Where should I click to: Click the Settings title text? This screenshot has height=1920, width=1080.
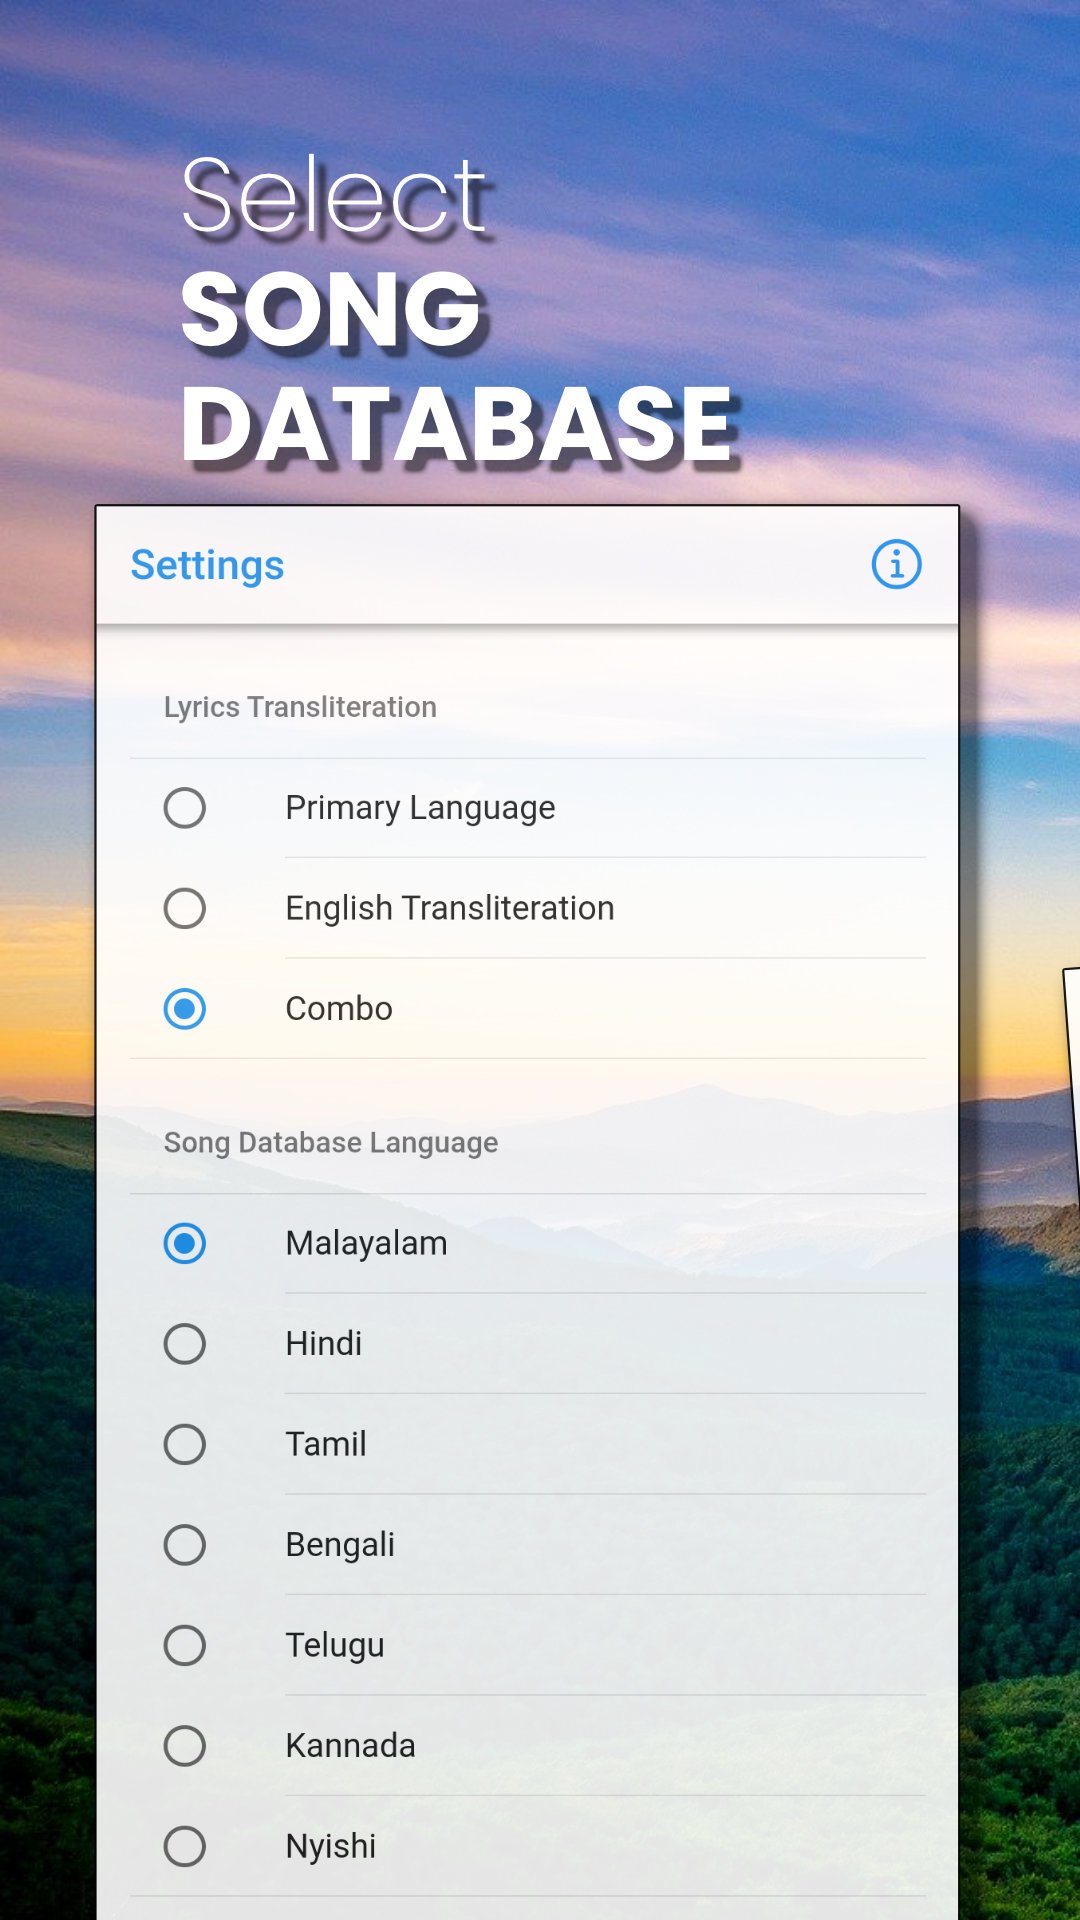(x=208, y=566)
